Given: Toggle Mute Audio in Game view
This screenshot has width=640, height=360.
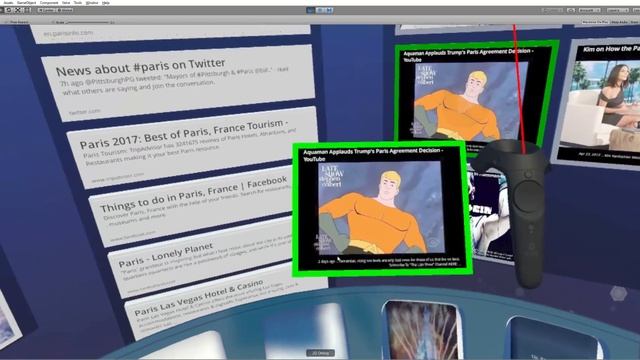Looking at the screenshot, I should 620,22.
